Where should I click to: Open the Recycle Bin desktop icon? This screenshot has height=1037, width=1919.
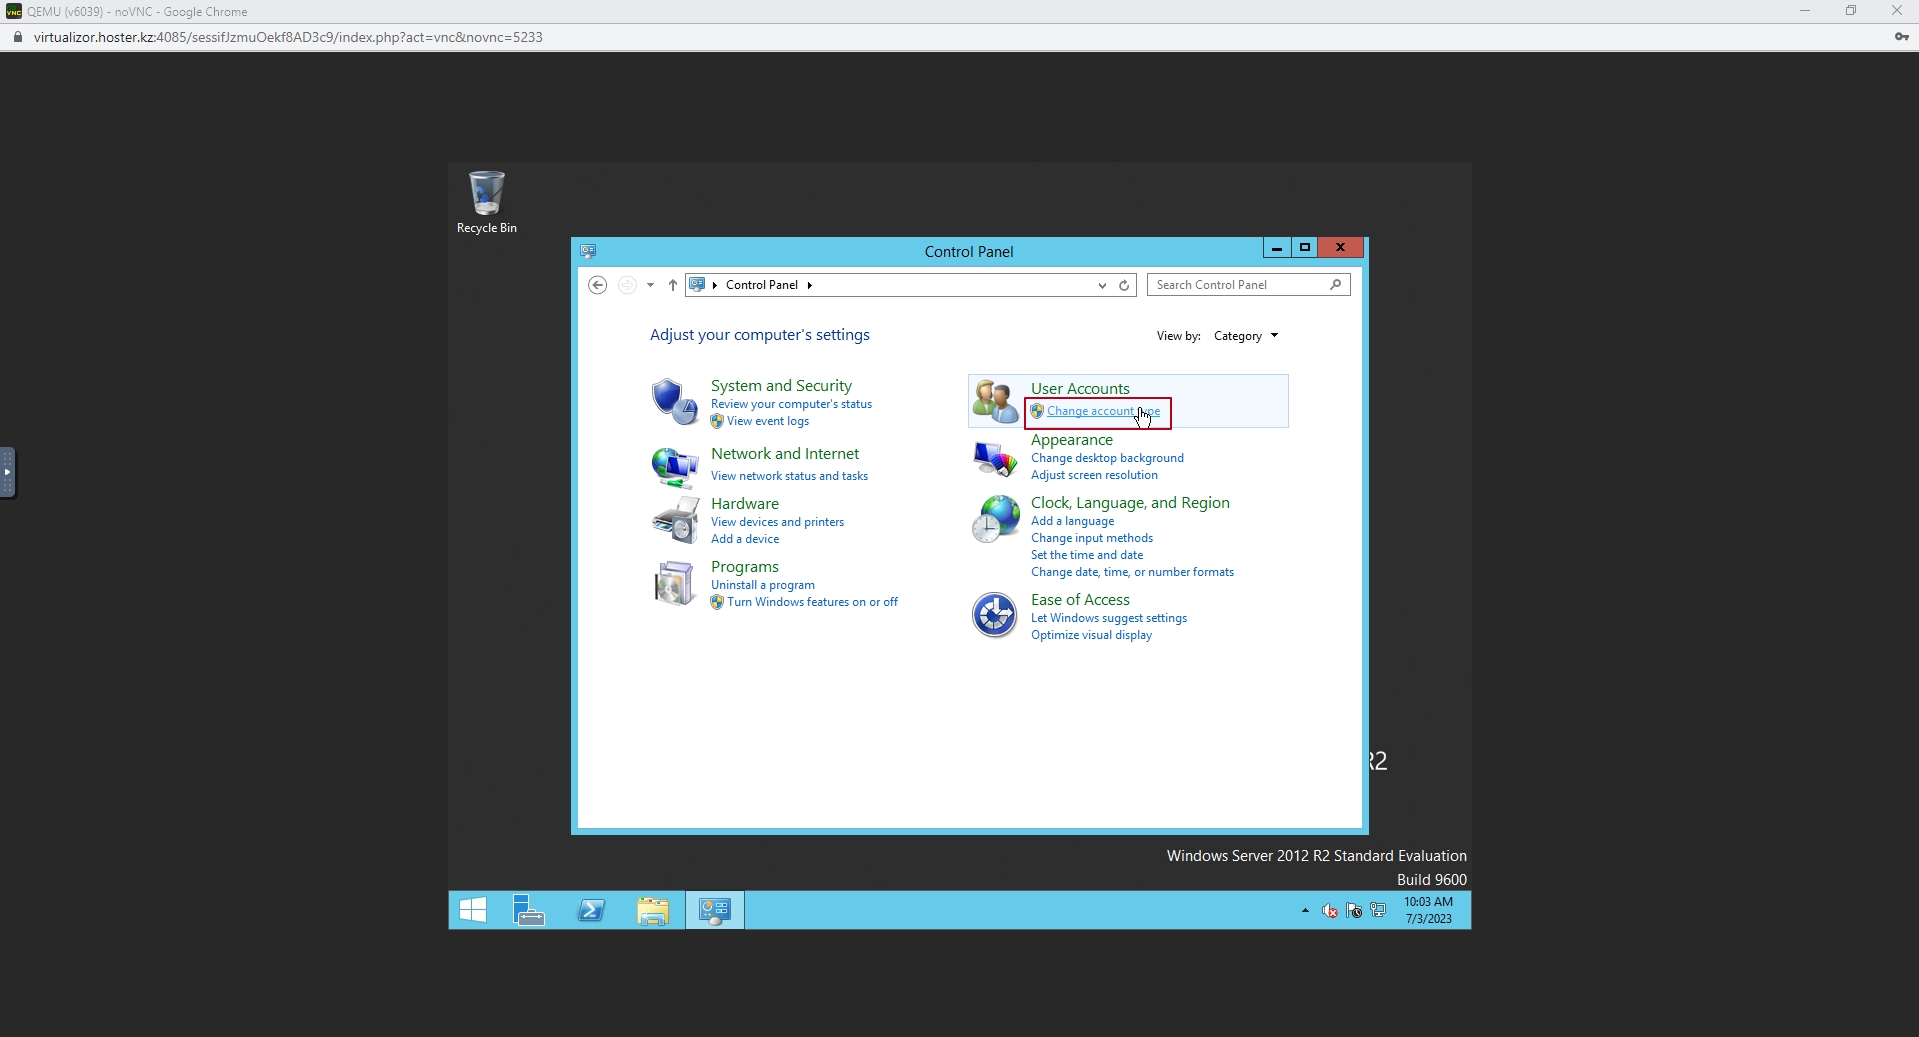click(x=487, y=202)
